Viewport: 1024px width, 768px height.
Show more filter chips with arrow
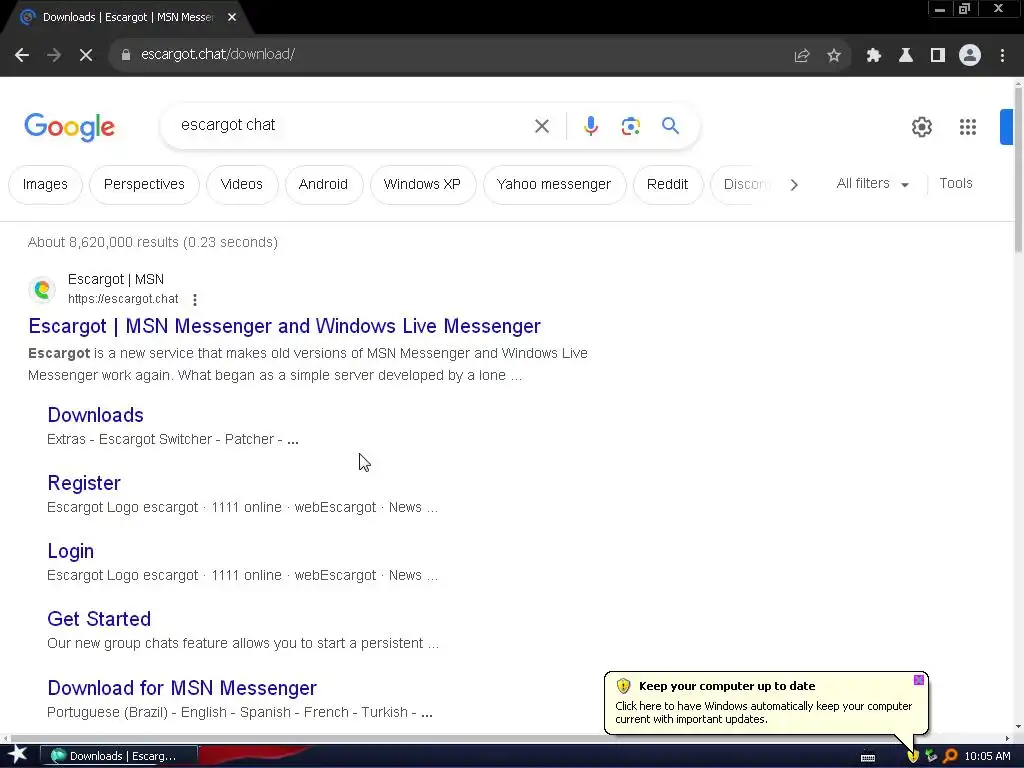pos(793,185)
